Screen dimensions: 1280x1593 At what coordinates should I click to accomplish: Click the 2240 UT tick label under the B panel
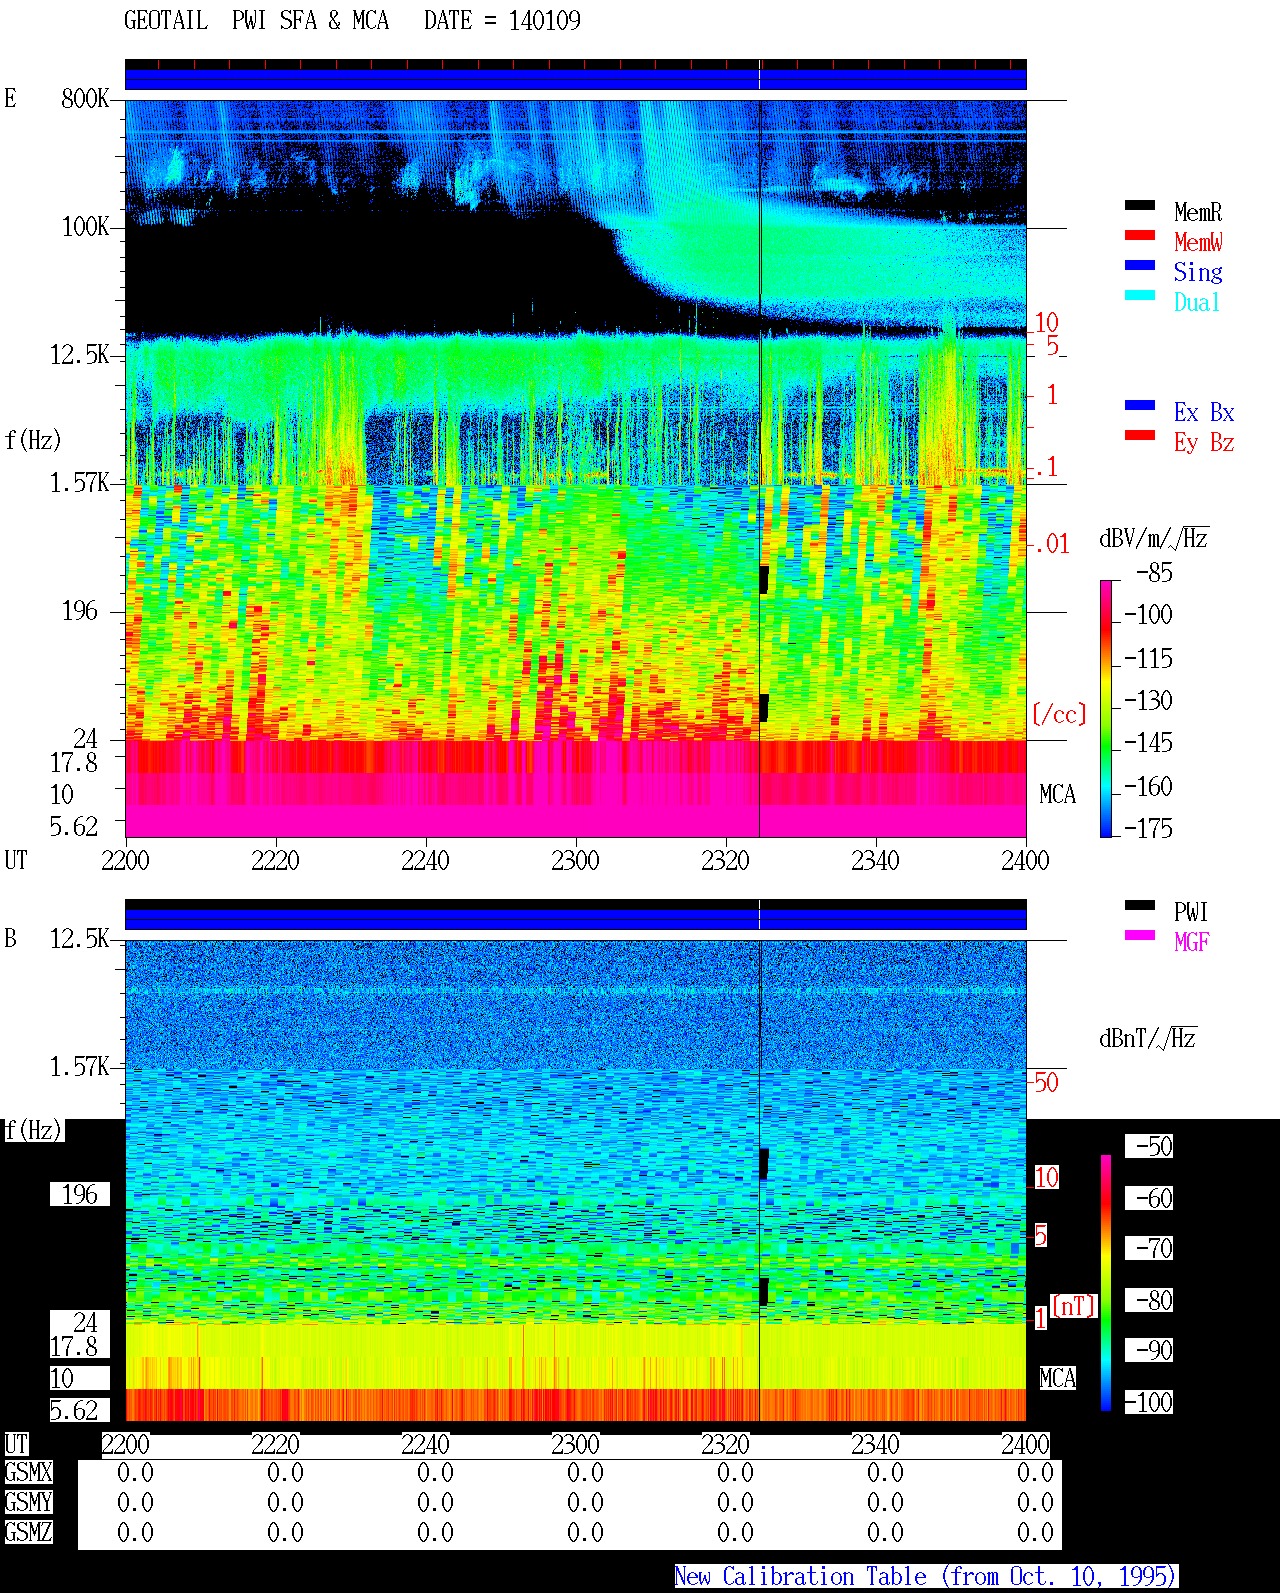(425, 1445)
